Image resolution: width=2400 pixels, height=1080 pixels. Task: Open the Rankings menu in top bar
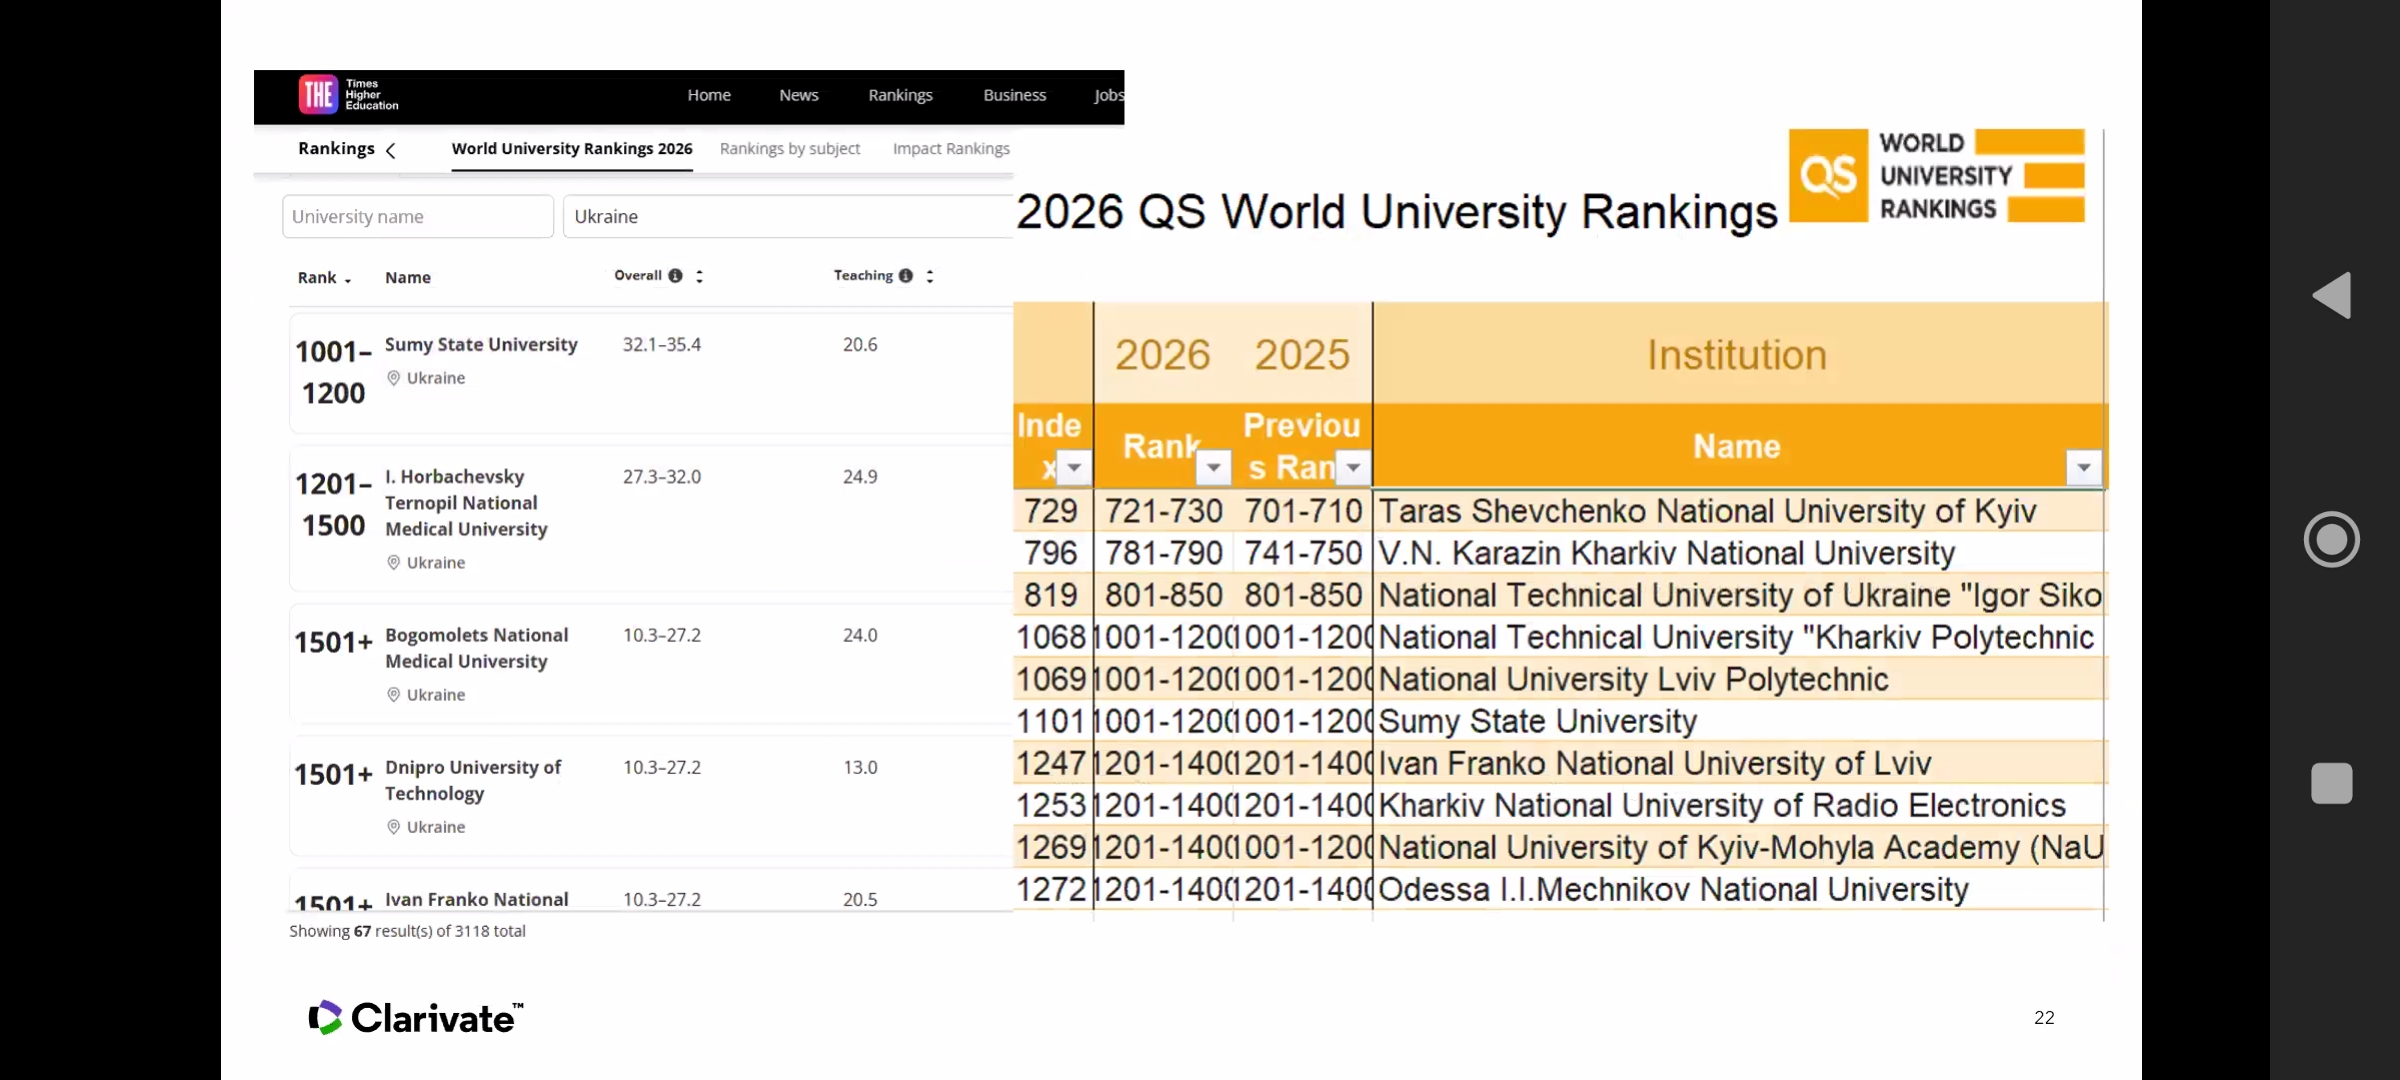[900, 95]
